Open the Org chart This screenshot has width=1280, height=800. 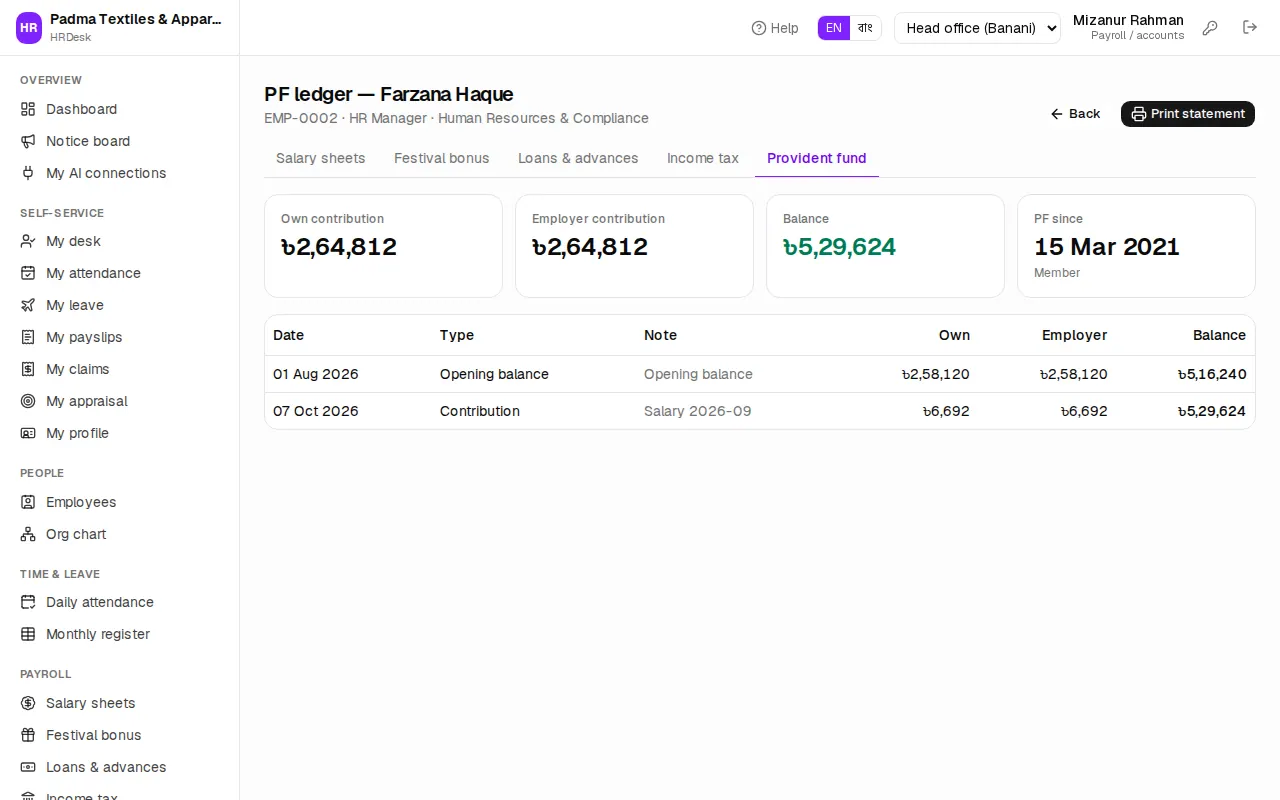click(x=120, y=534)
